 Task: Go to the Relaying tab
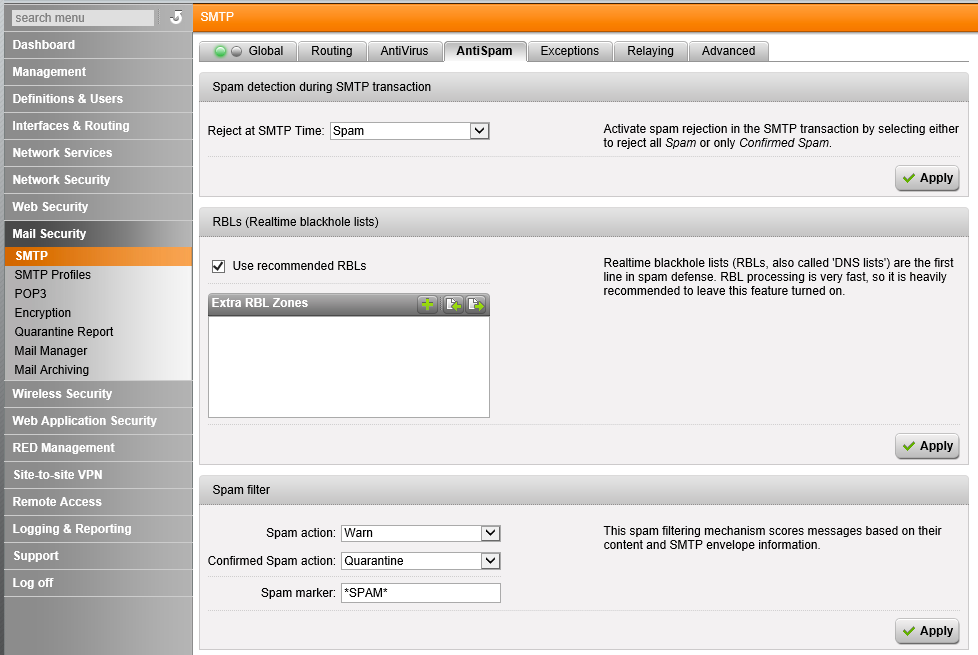tap(651, 51)
